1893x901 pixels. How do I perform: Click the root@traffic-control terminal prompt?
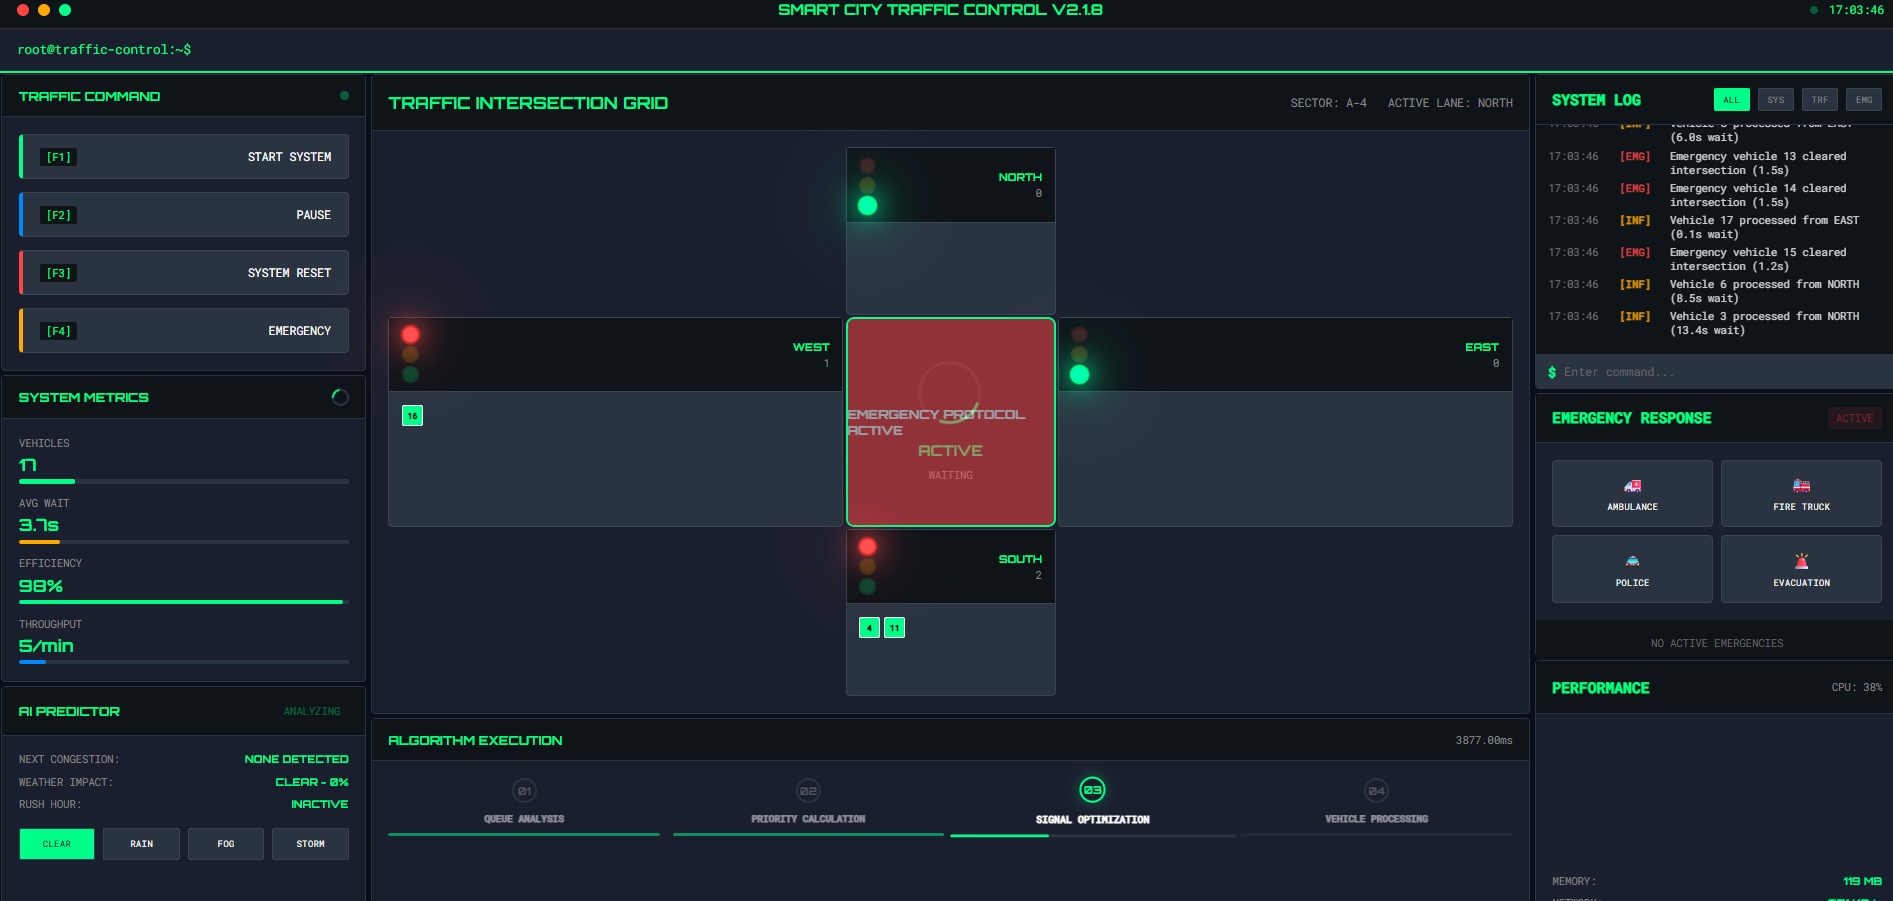tap(104, 49)
